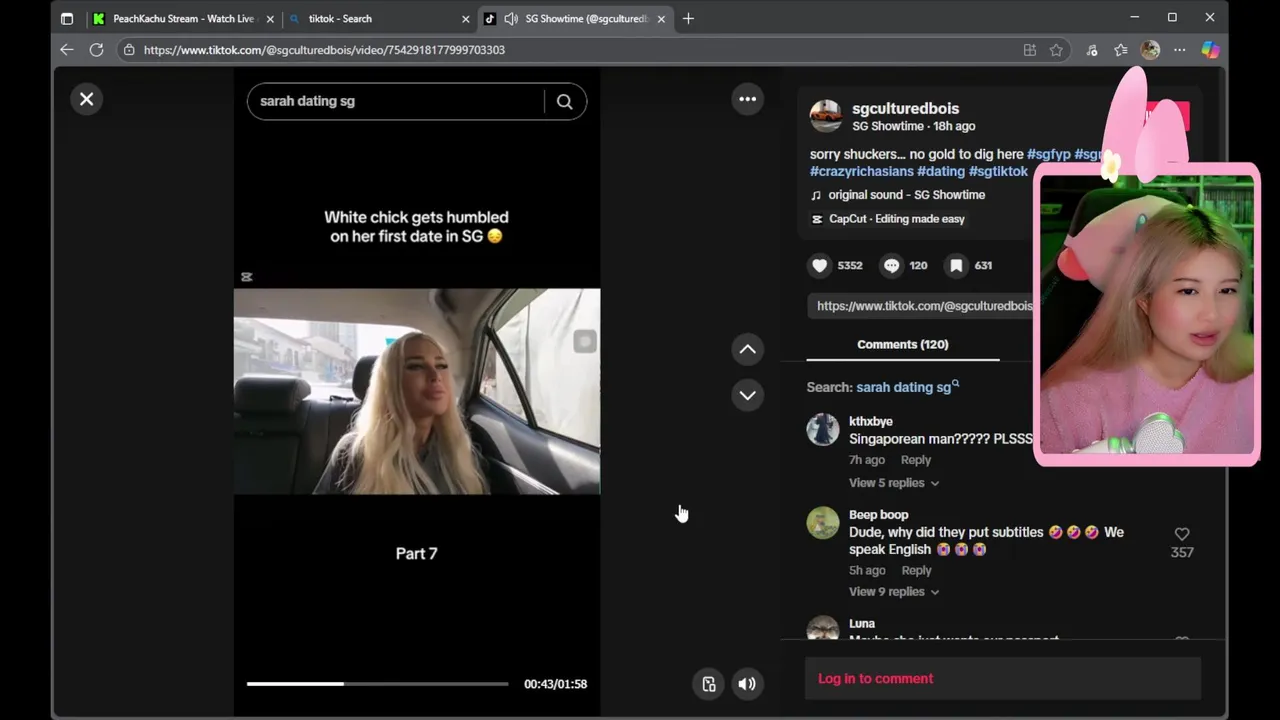The height and width of the screenshot is (720, 1280).
Task: Open the #sgtiktok hashtag
Action: click(998, 171)
